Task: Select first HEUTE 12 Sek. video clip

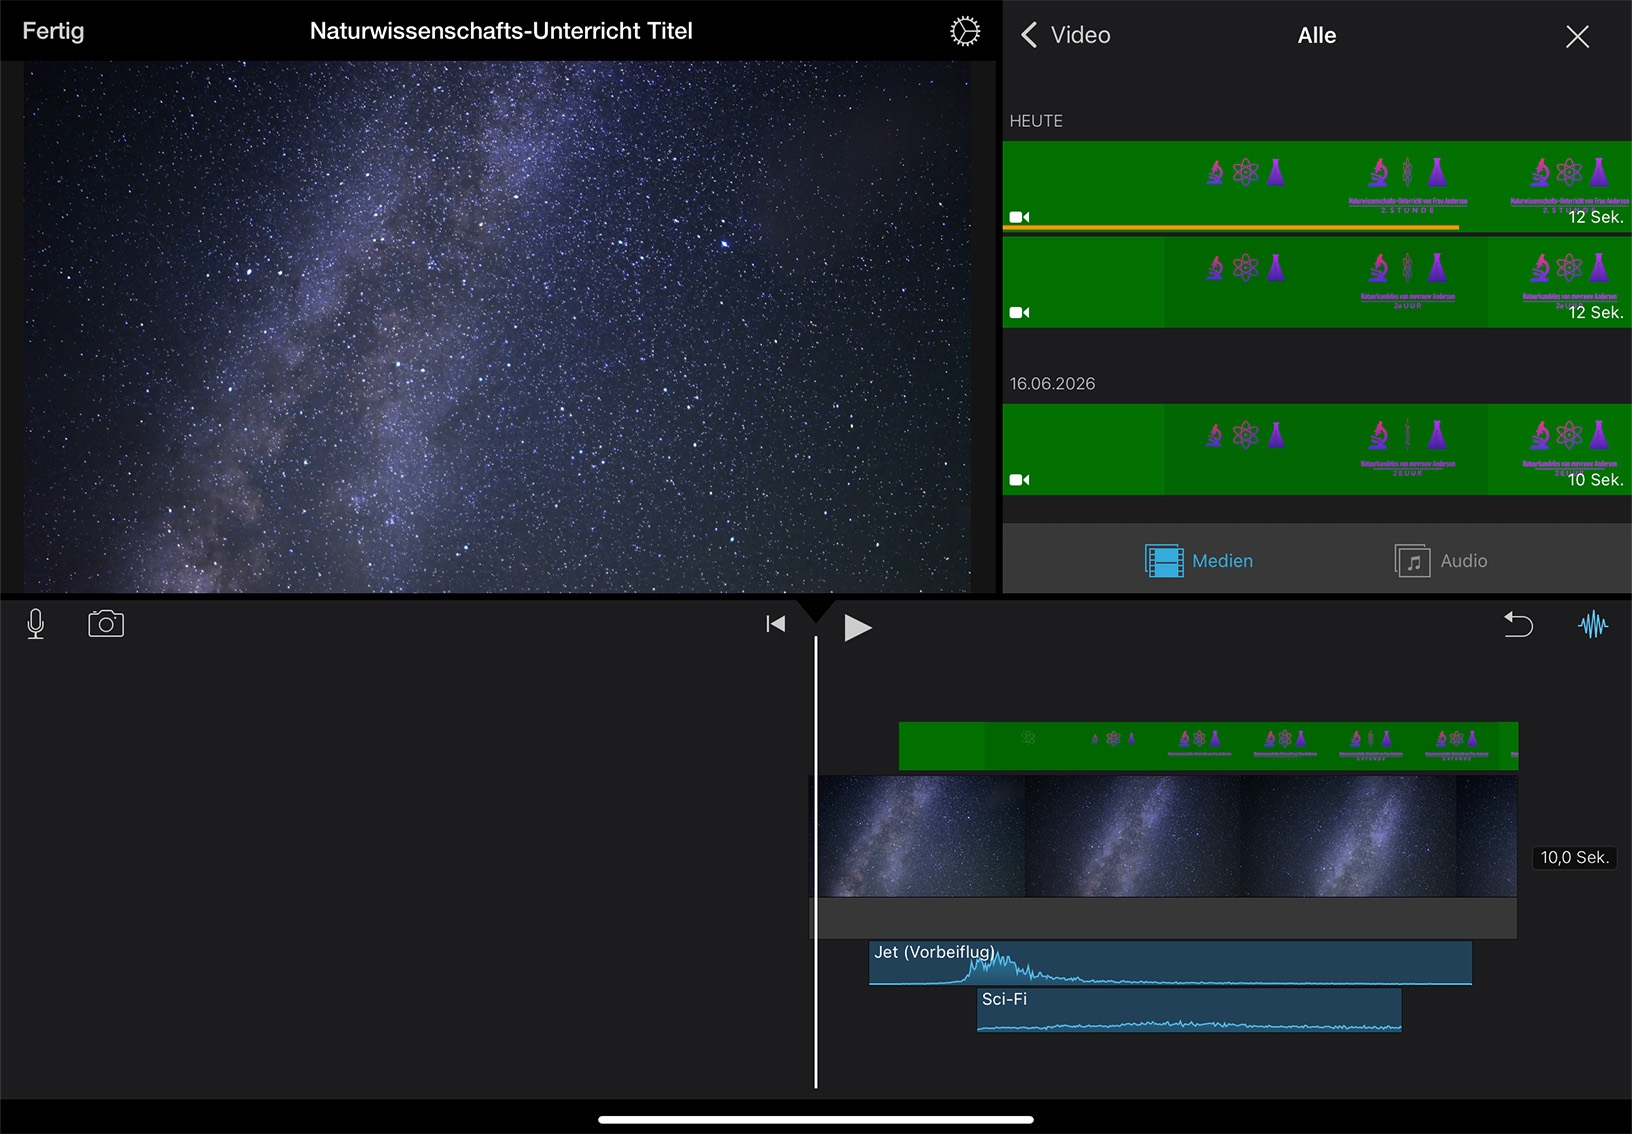Action: [x=1317, y=186]
